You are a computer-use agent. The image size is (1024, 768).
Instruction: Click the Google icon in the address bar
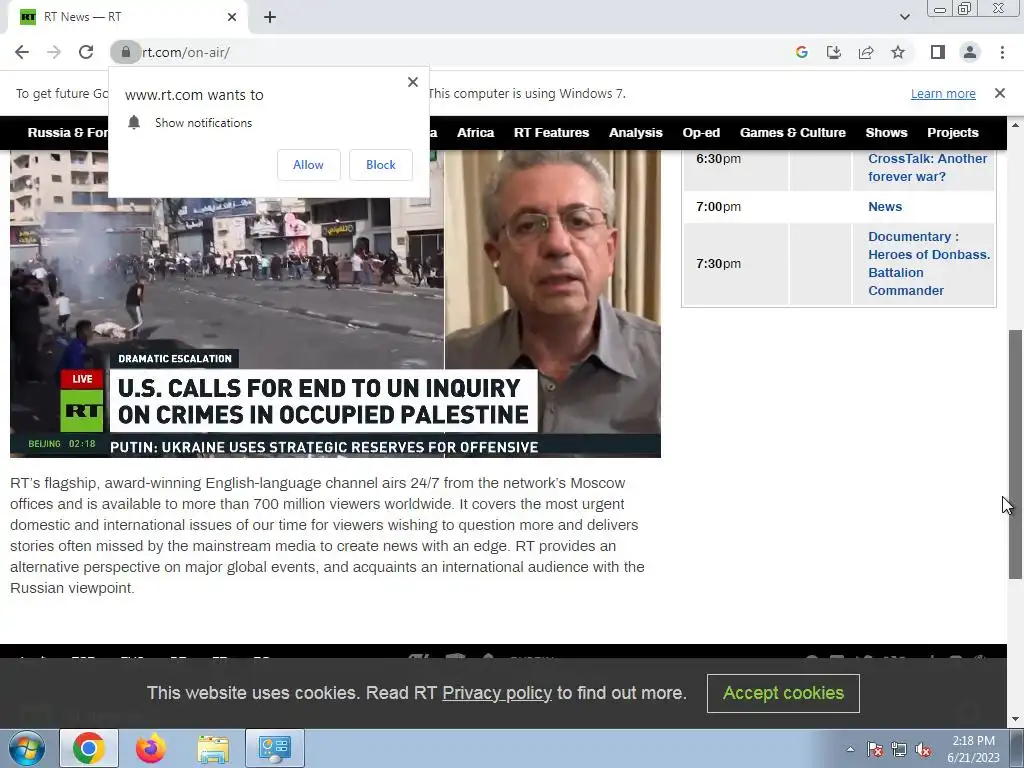click(802, 52)
